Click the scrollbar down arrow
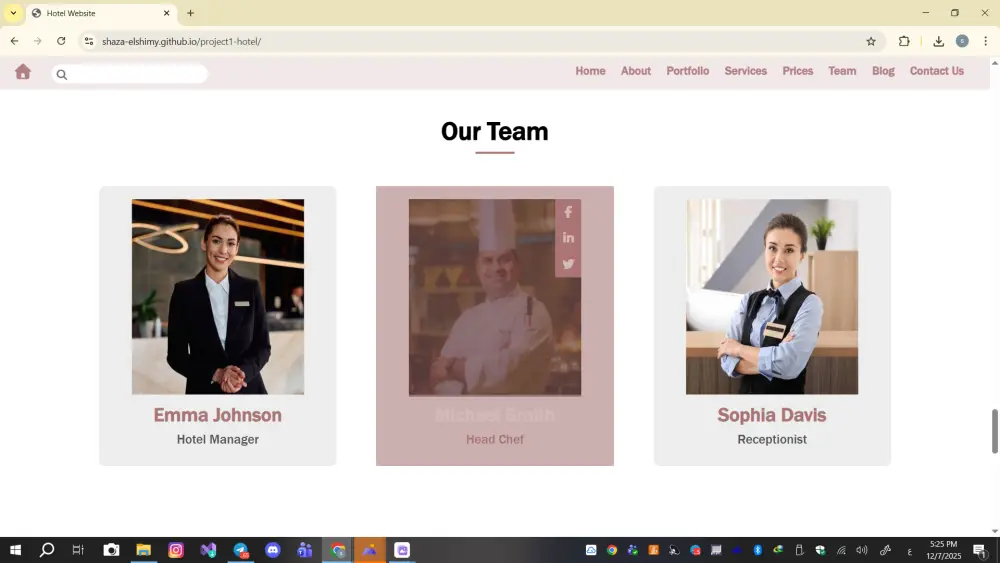 [x=994, y=531]
